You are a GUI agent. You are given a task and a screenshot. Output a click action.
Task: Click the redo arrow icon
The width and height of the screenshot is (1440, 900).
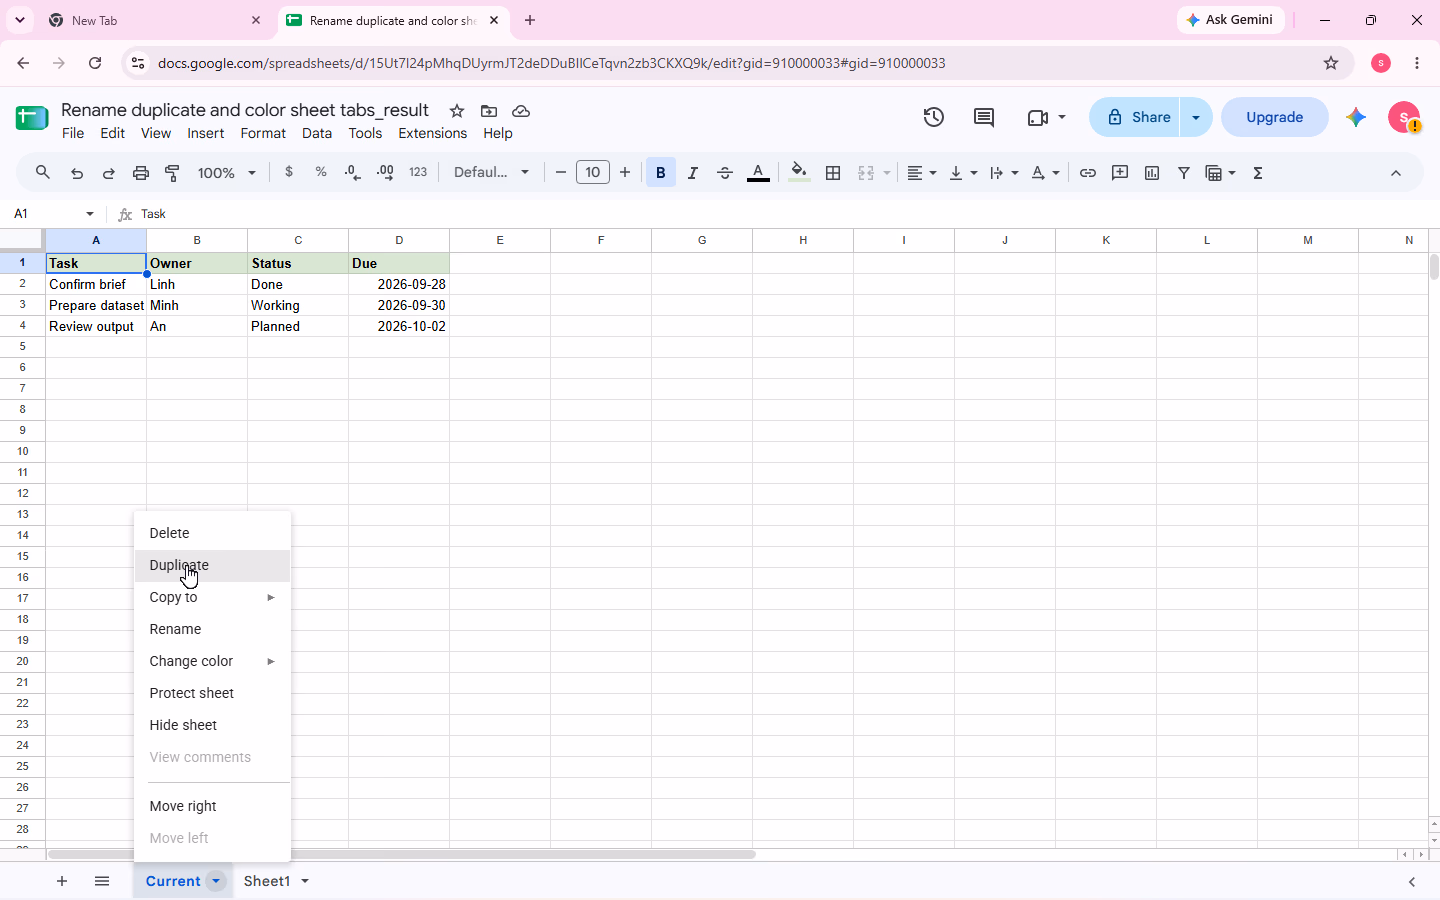[109, 173]
